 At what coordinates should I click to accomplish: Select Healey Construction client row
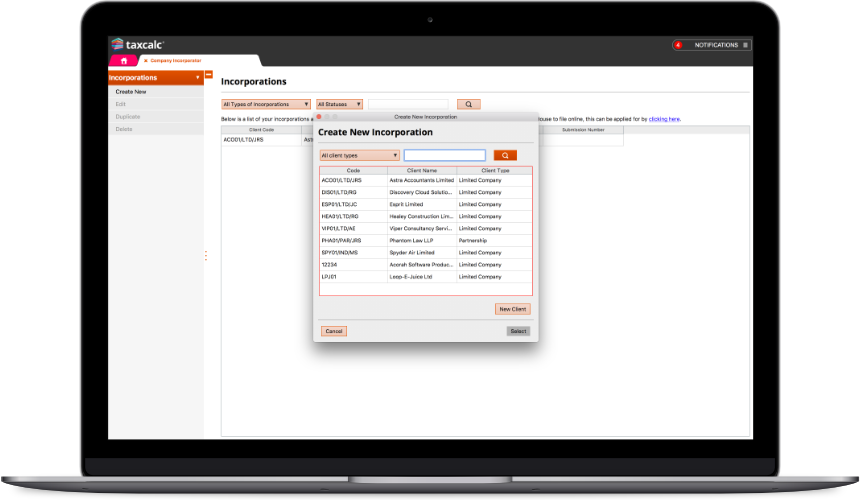pos(426,217)
